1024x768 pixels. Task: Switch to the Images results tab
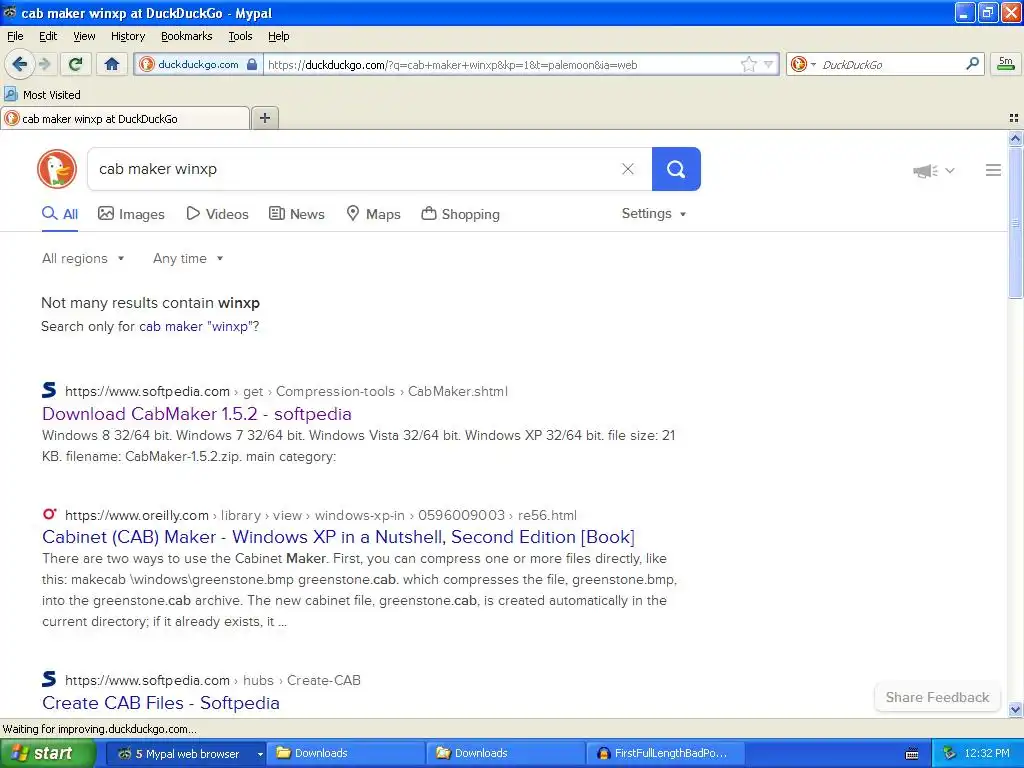click(x=131, y=214)
